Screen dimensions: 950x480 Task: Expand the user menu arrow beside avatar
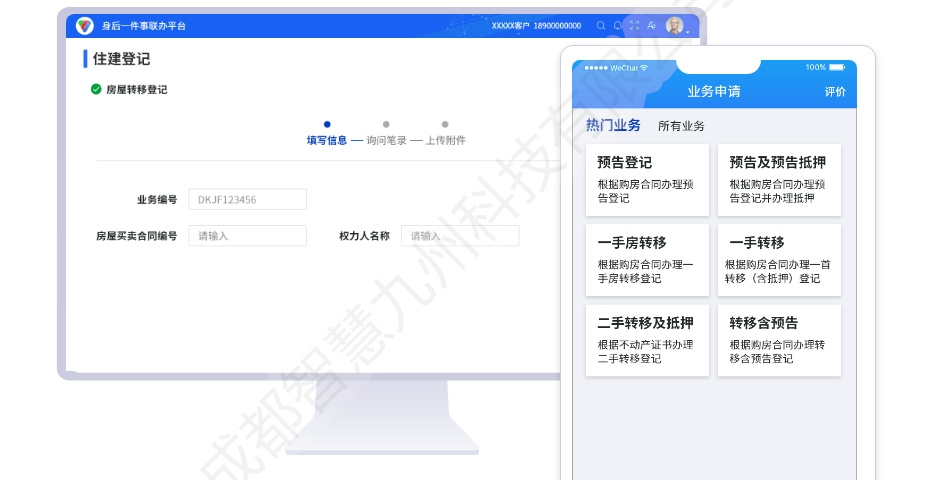tap(688, 32)
